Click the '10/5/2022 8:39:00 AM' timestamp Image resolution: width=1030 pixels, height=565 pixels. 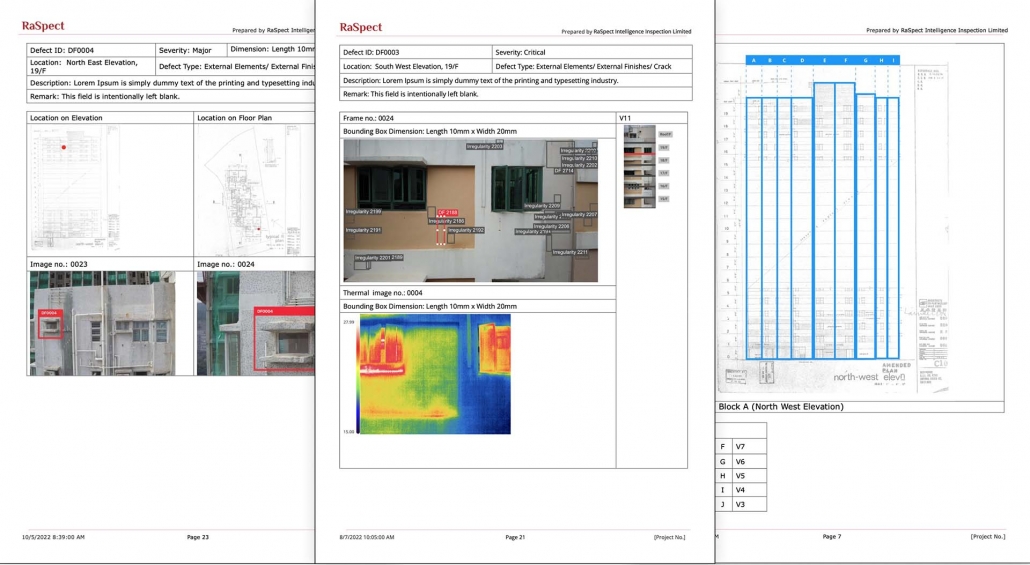coord(53,537)
